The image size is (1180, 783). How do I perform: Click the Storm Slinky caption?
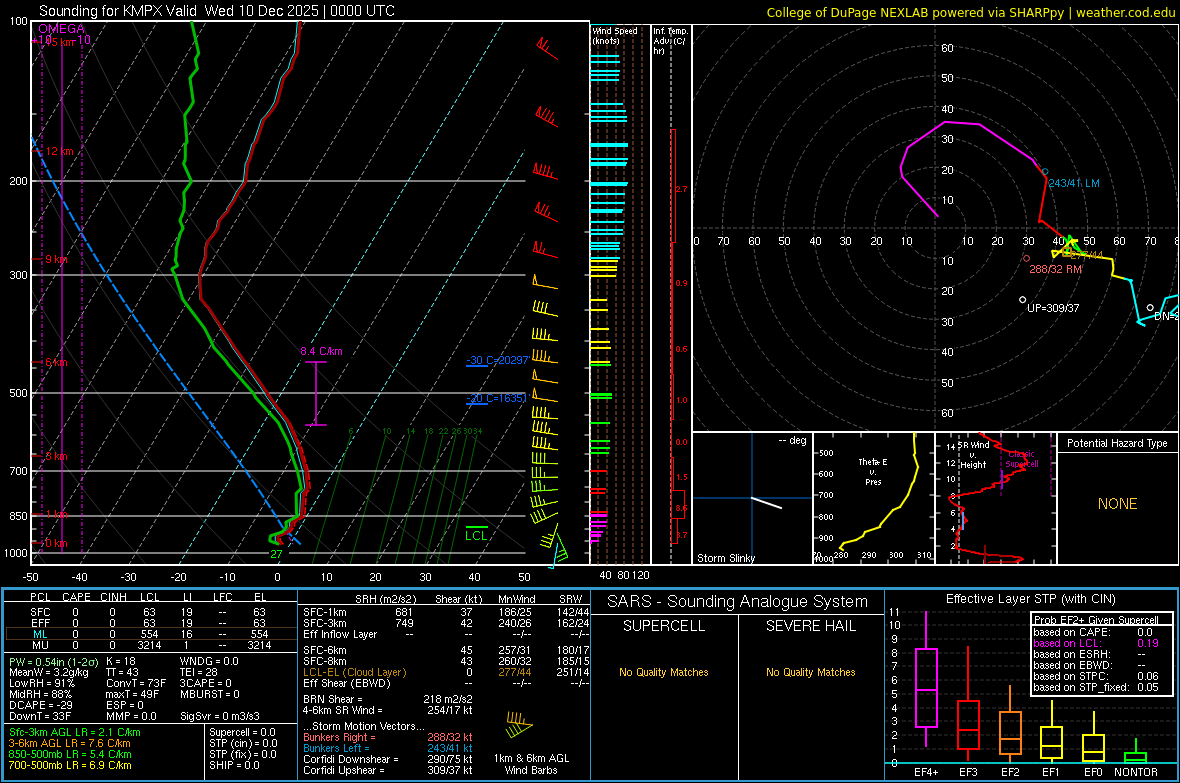click(x=725, y=558)
